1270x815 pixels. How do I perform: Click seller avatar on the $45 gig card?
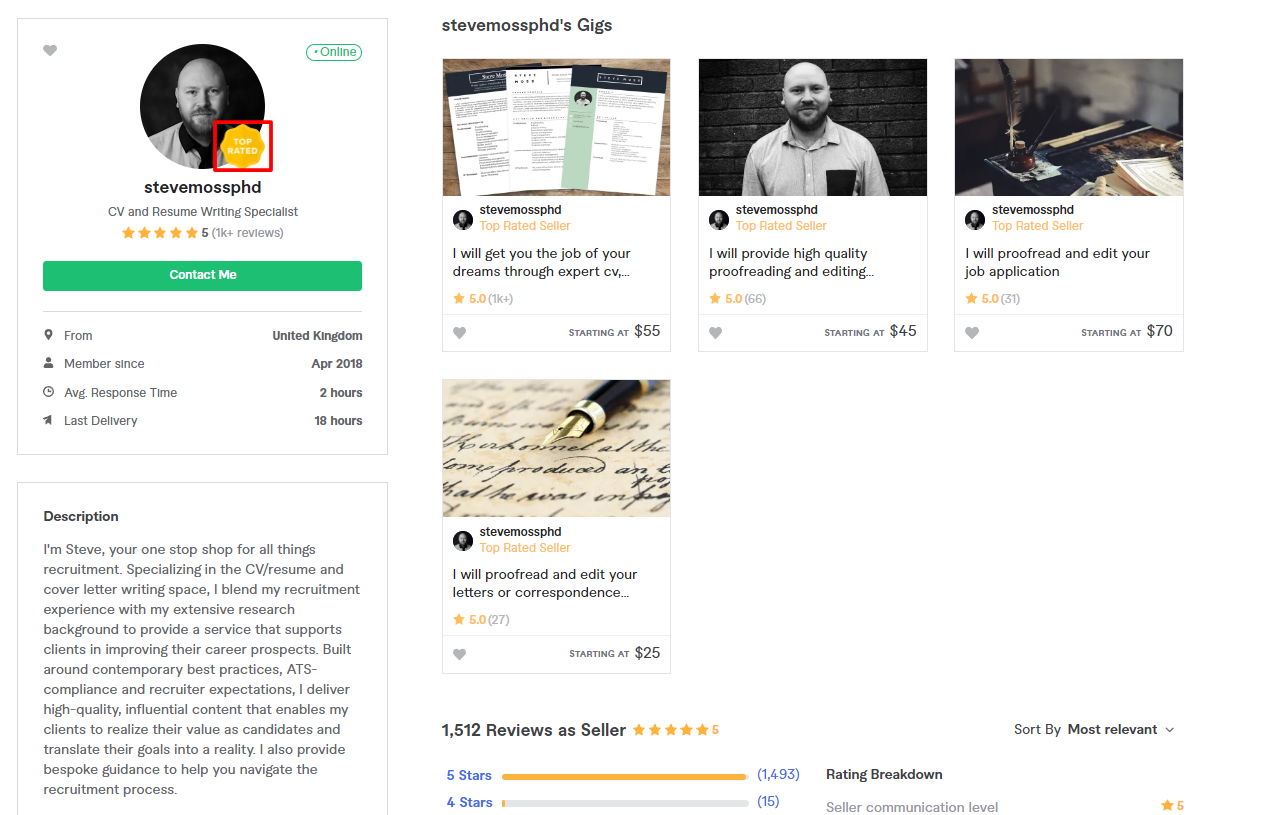click(x=719, y=219)
